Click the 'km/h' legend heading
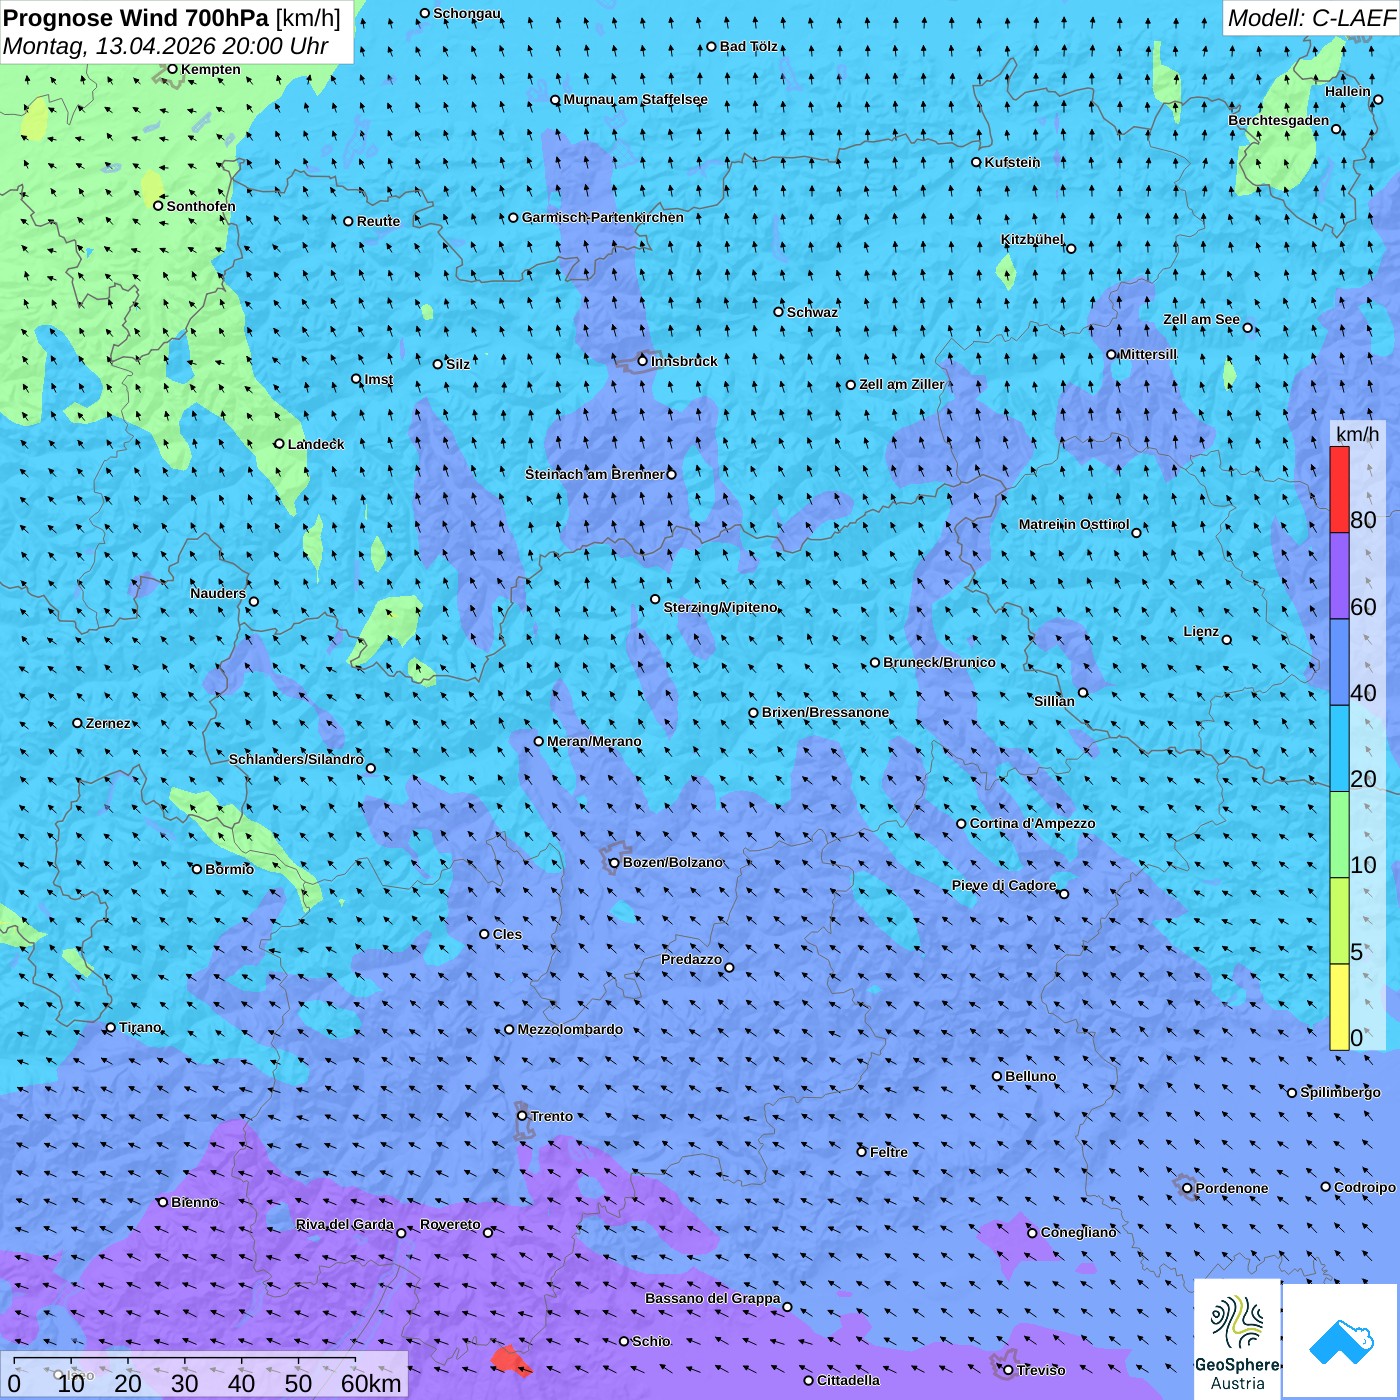 click(1358, 434)
